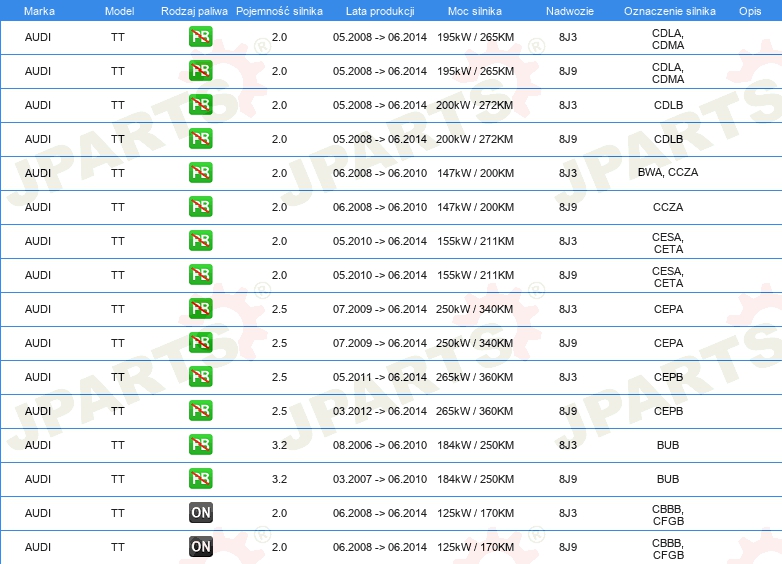The image size is (782, 564).
Task: Click '2.5' capacity in the 03.2012 row
Action: (x=279, y=411)
